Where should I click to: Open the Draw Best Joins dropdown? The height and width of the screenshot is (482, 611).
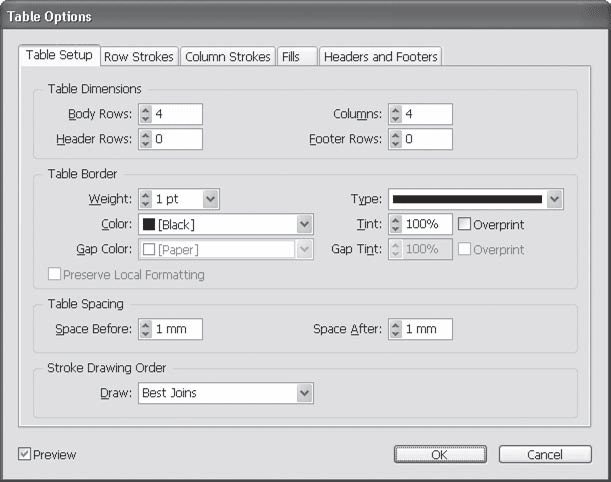click(x=305, y=394)
